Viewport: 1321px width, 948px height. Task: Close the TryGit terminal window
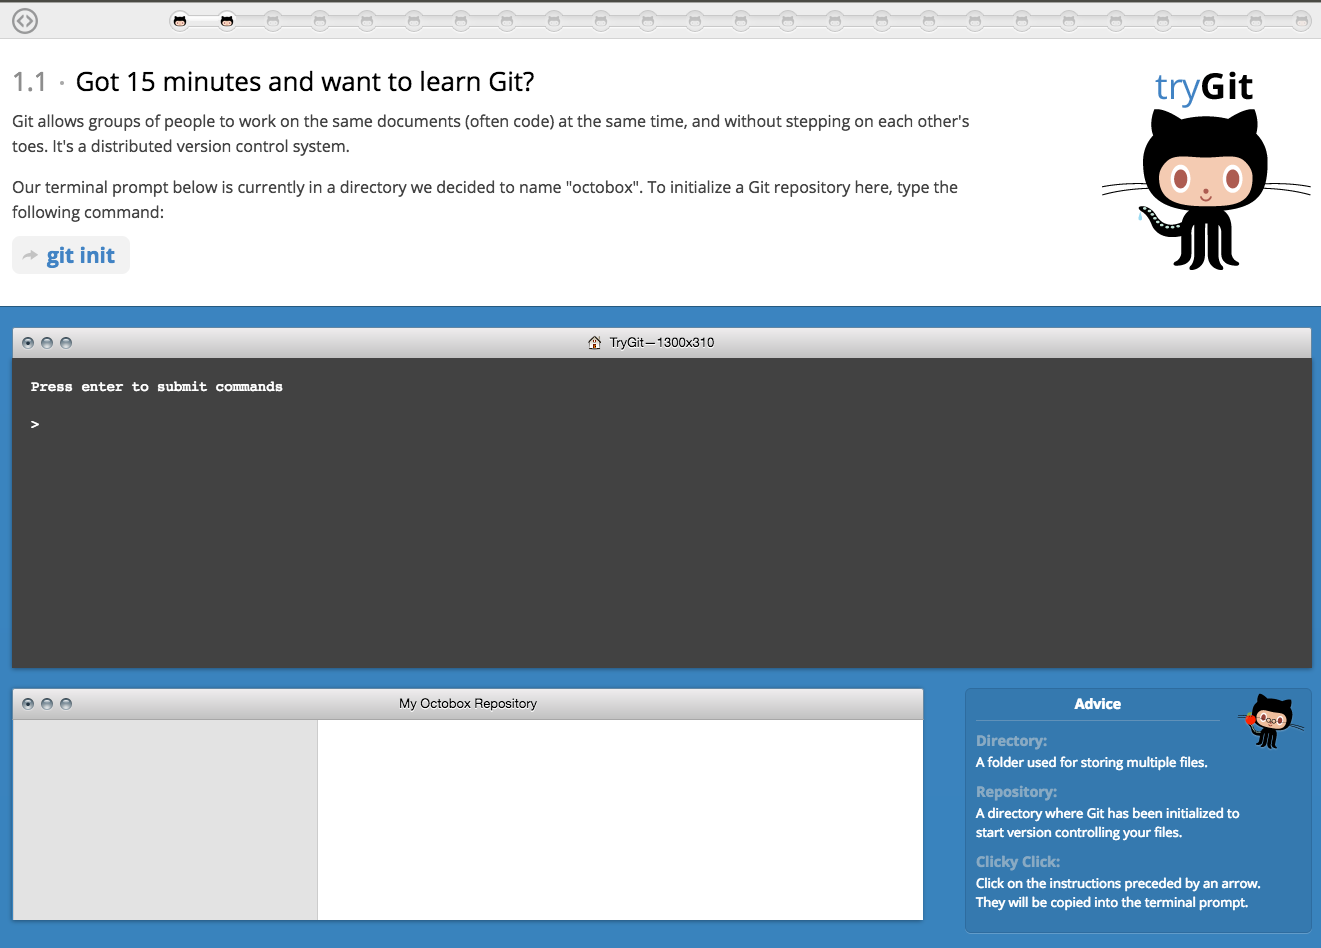[28, 343]
